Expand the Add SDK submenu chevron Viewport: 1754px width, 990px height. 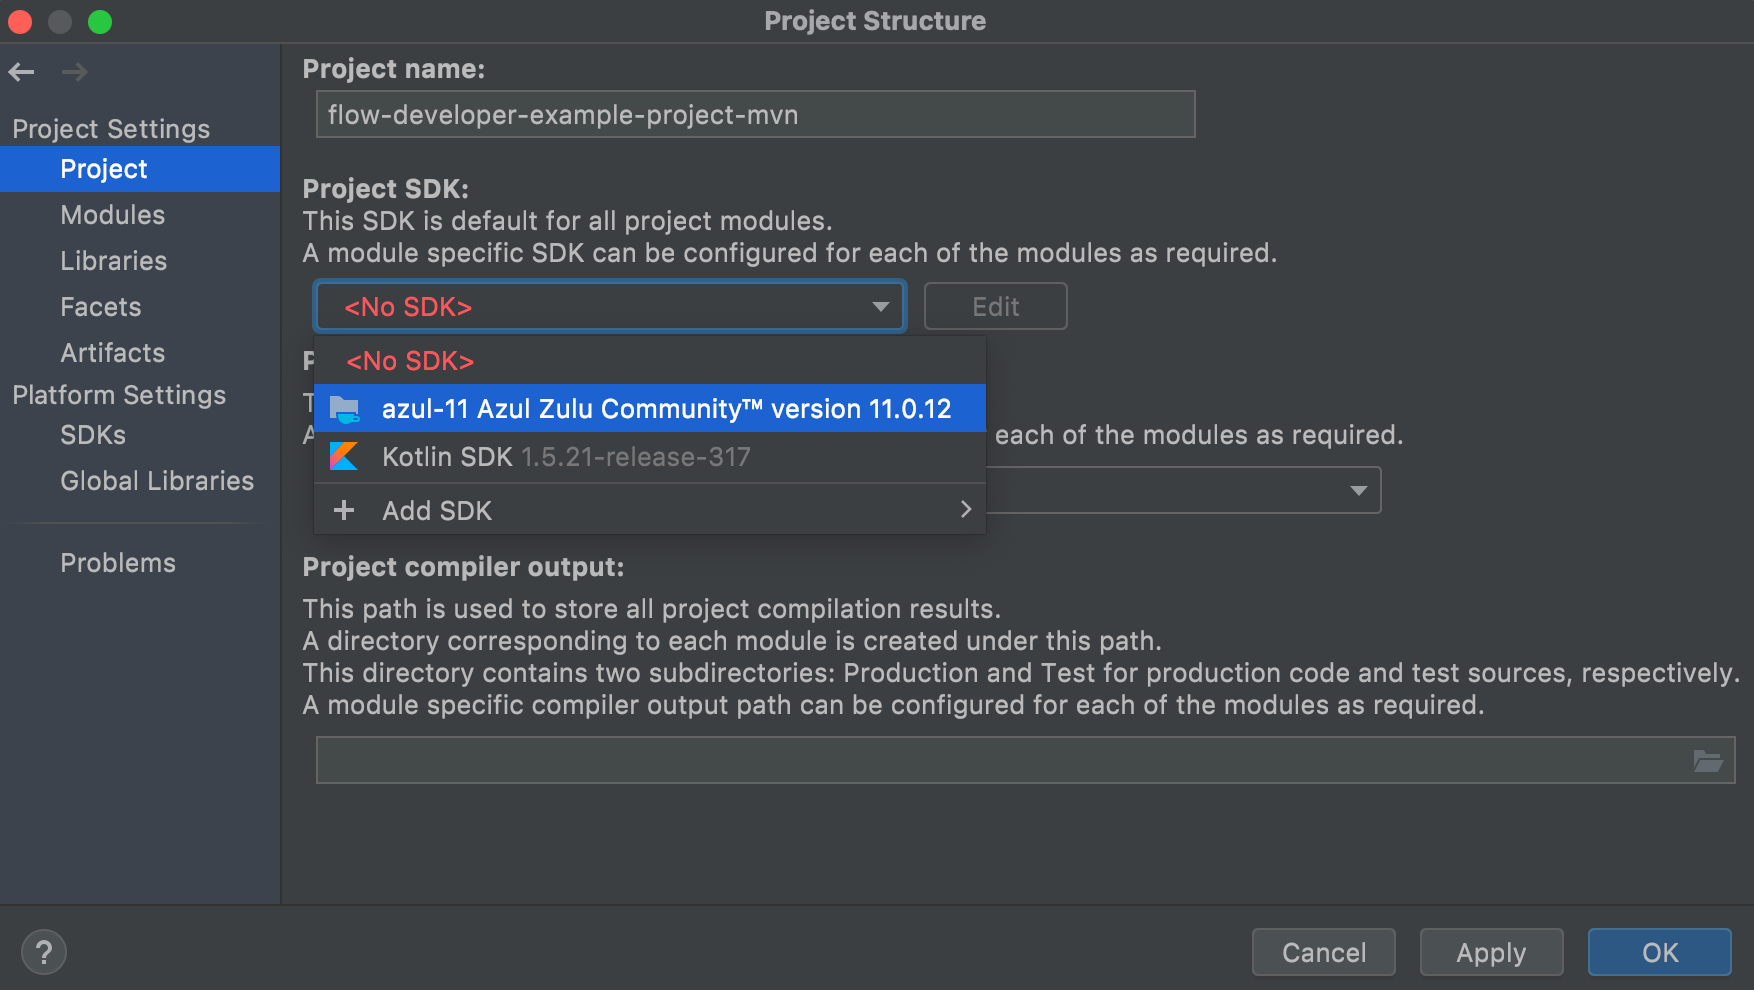[x=965, y=510]
